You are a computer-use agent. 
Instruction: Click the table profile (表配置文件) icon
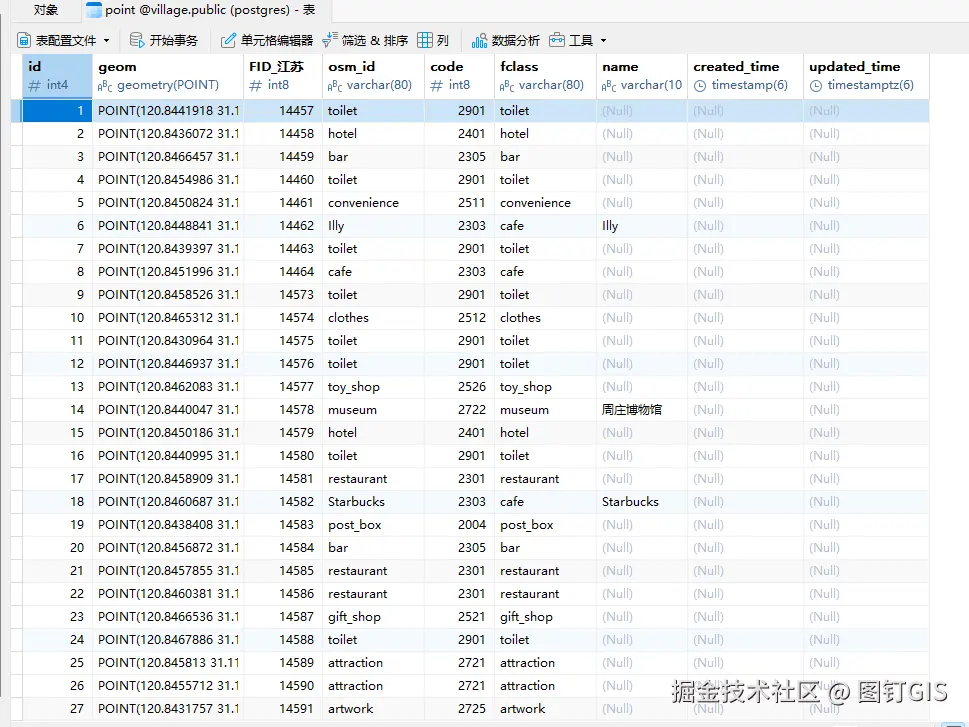coord(24,41)
